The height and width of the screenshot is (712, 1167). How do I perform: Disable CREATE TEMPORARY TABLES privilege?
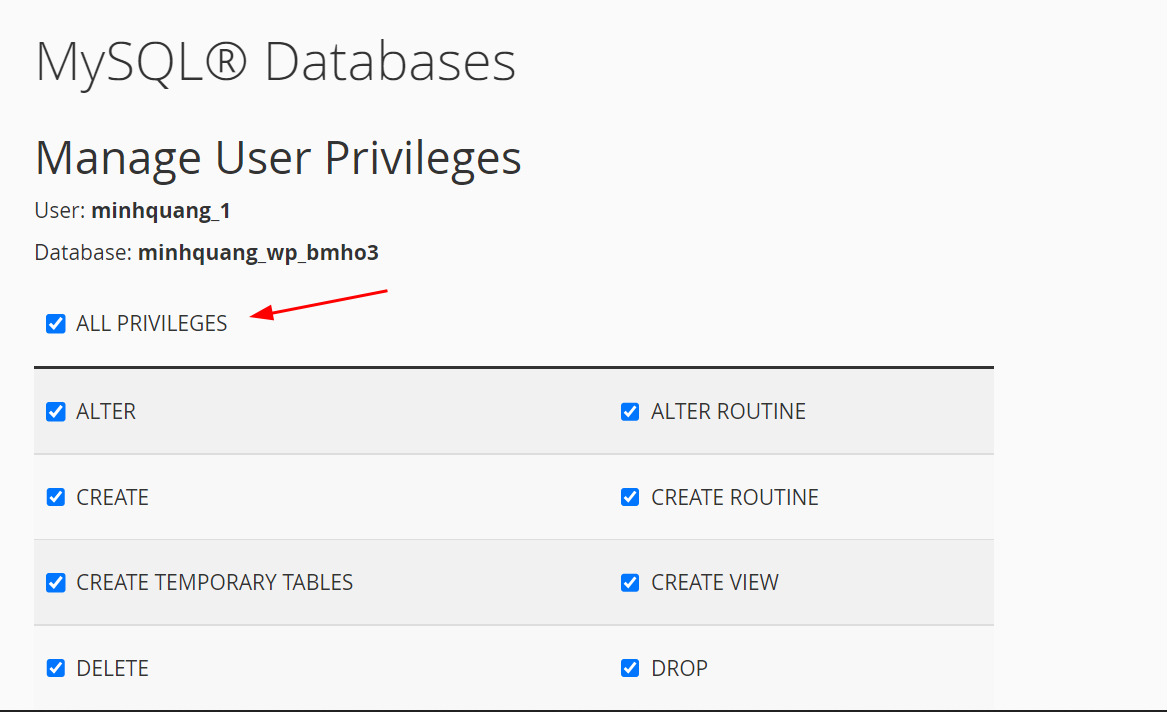pyautogui.click(x=55, y=582)
